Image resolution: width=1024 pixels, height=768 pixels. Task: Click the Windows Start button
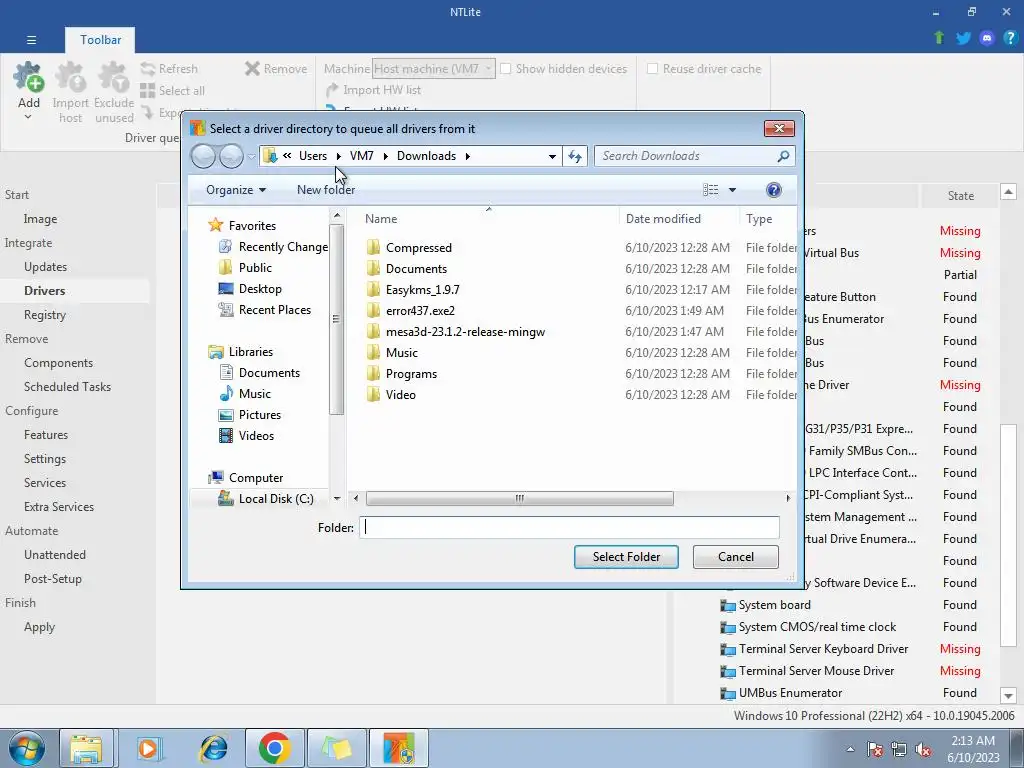click(x=26, y=748)
